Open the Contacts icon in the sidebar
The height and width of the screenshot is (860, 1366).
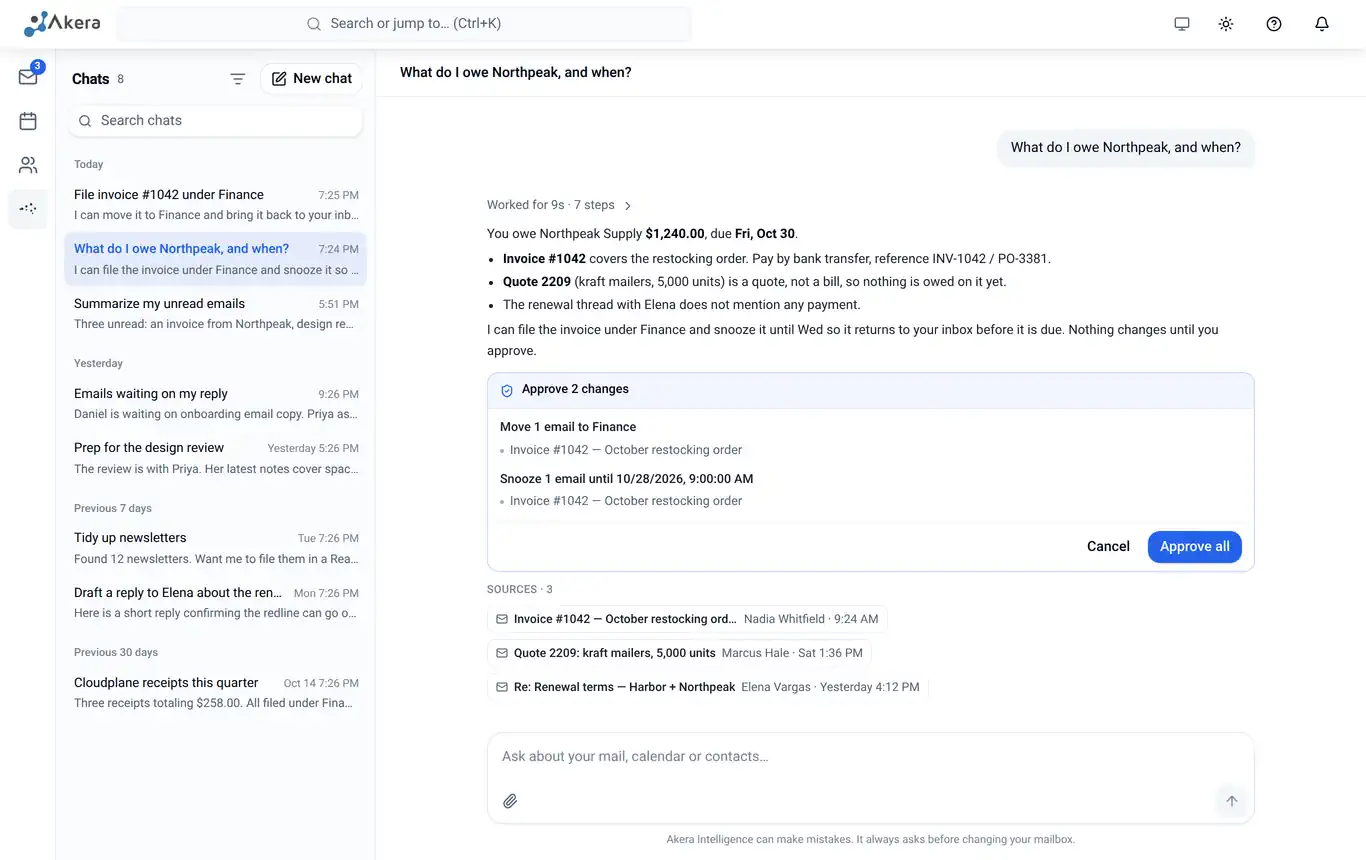point(28,165)
